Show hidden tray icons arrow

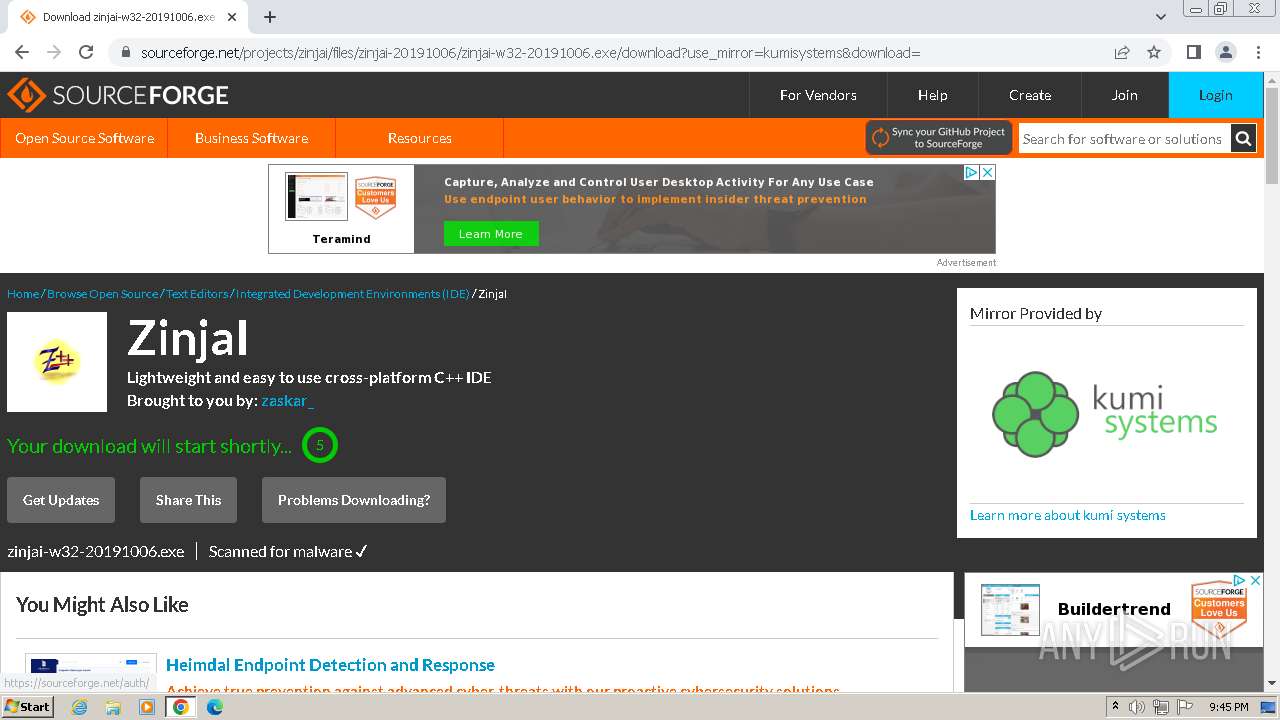[x=1115, y=707]
